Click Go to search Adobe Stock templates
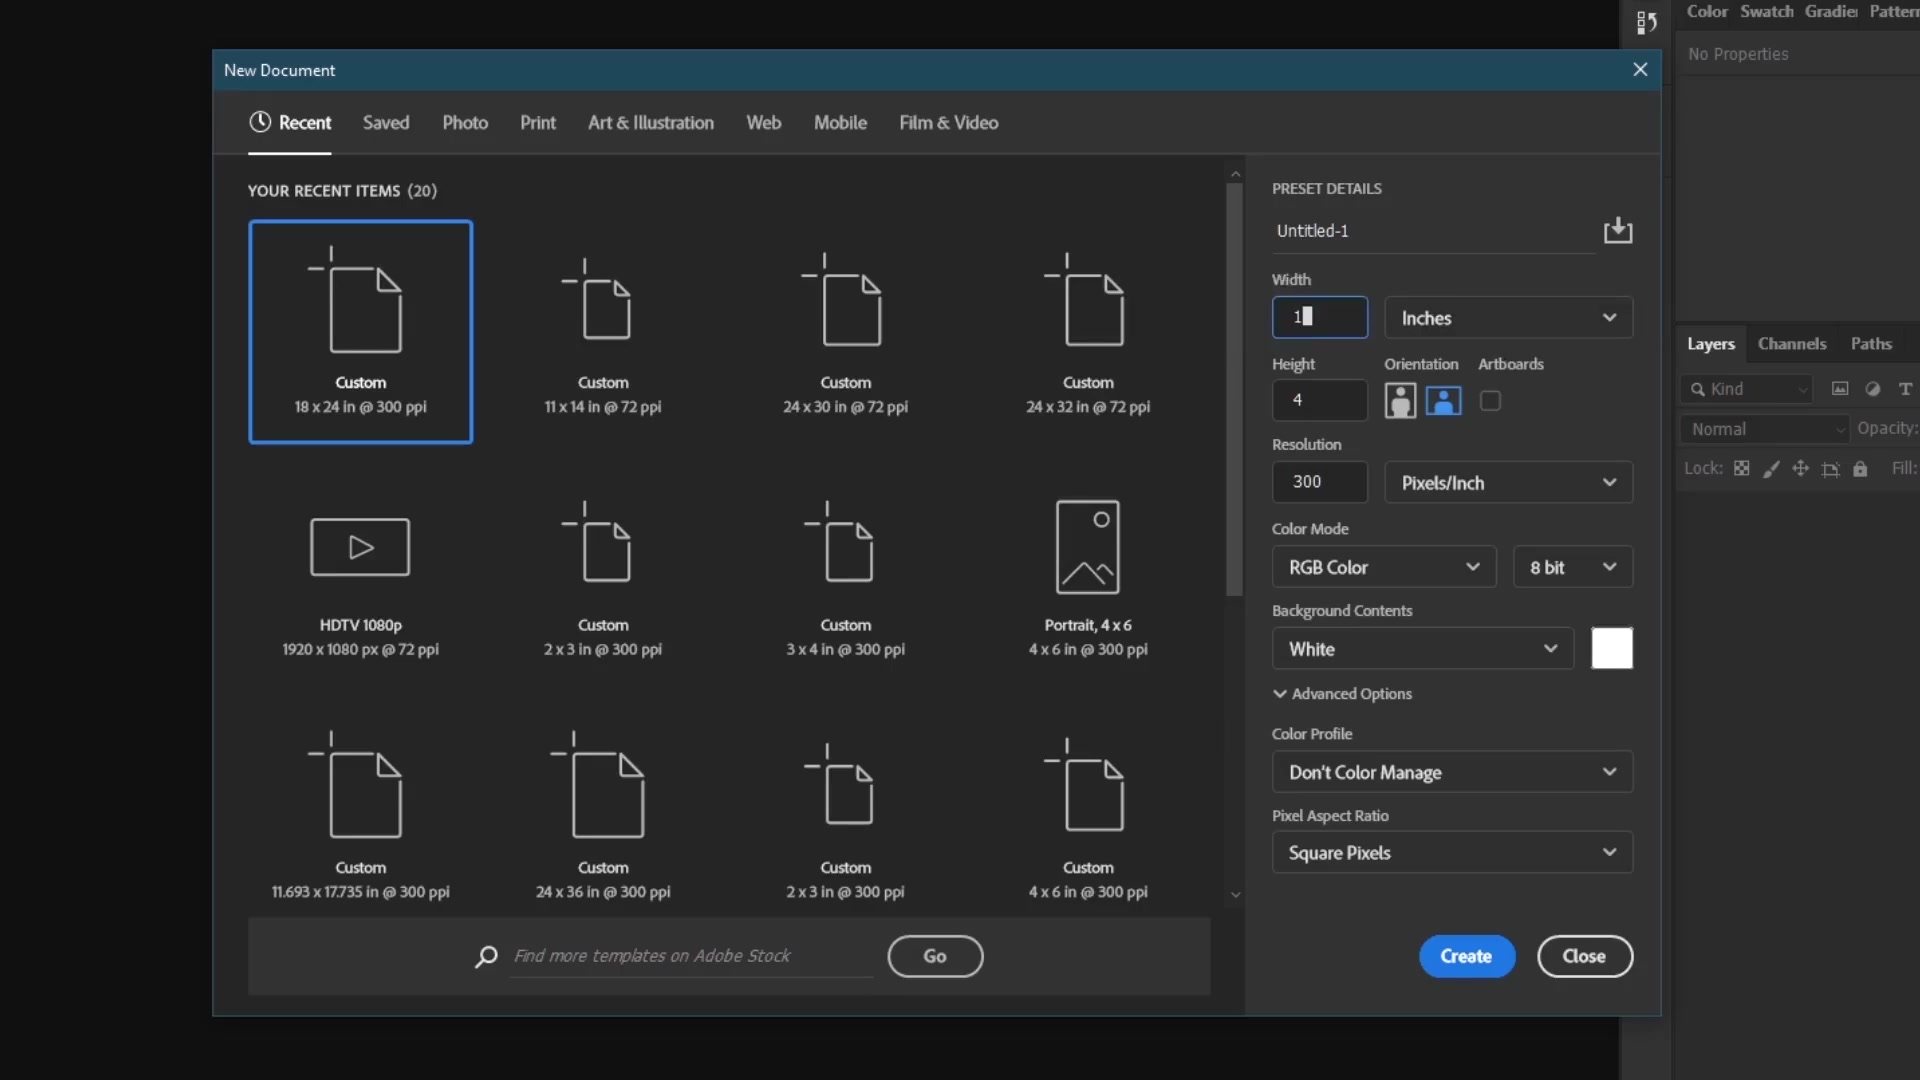This screenshot has height=1080, width=1920. (x=935, y=956)
